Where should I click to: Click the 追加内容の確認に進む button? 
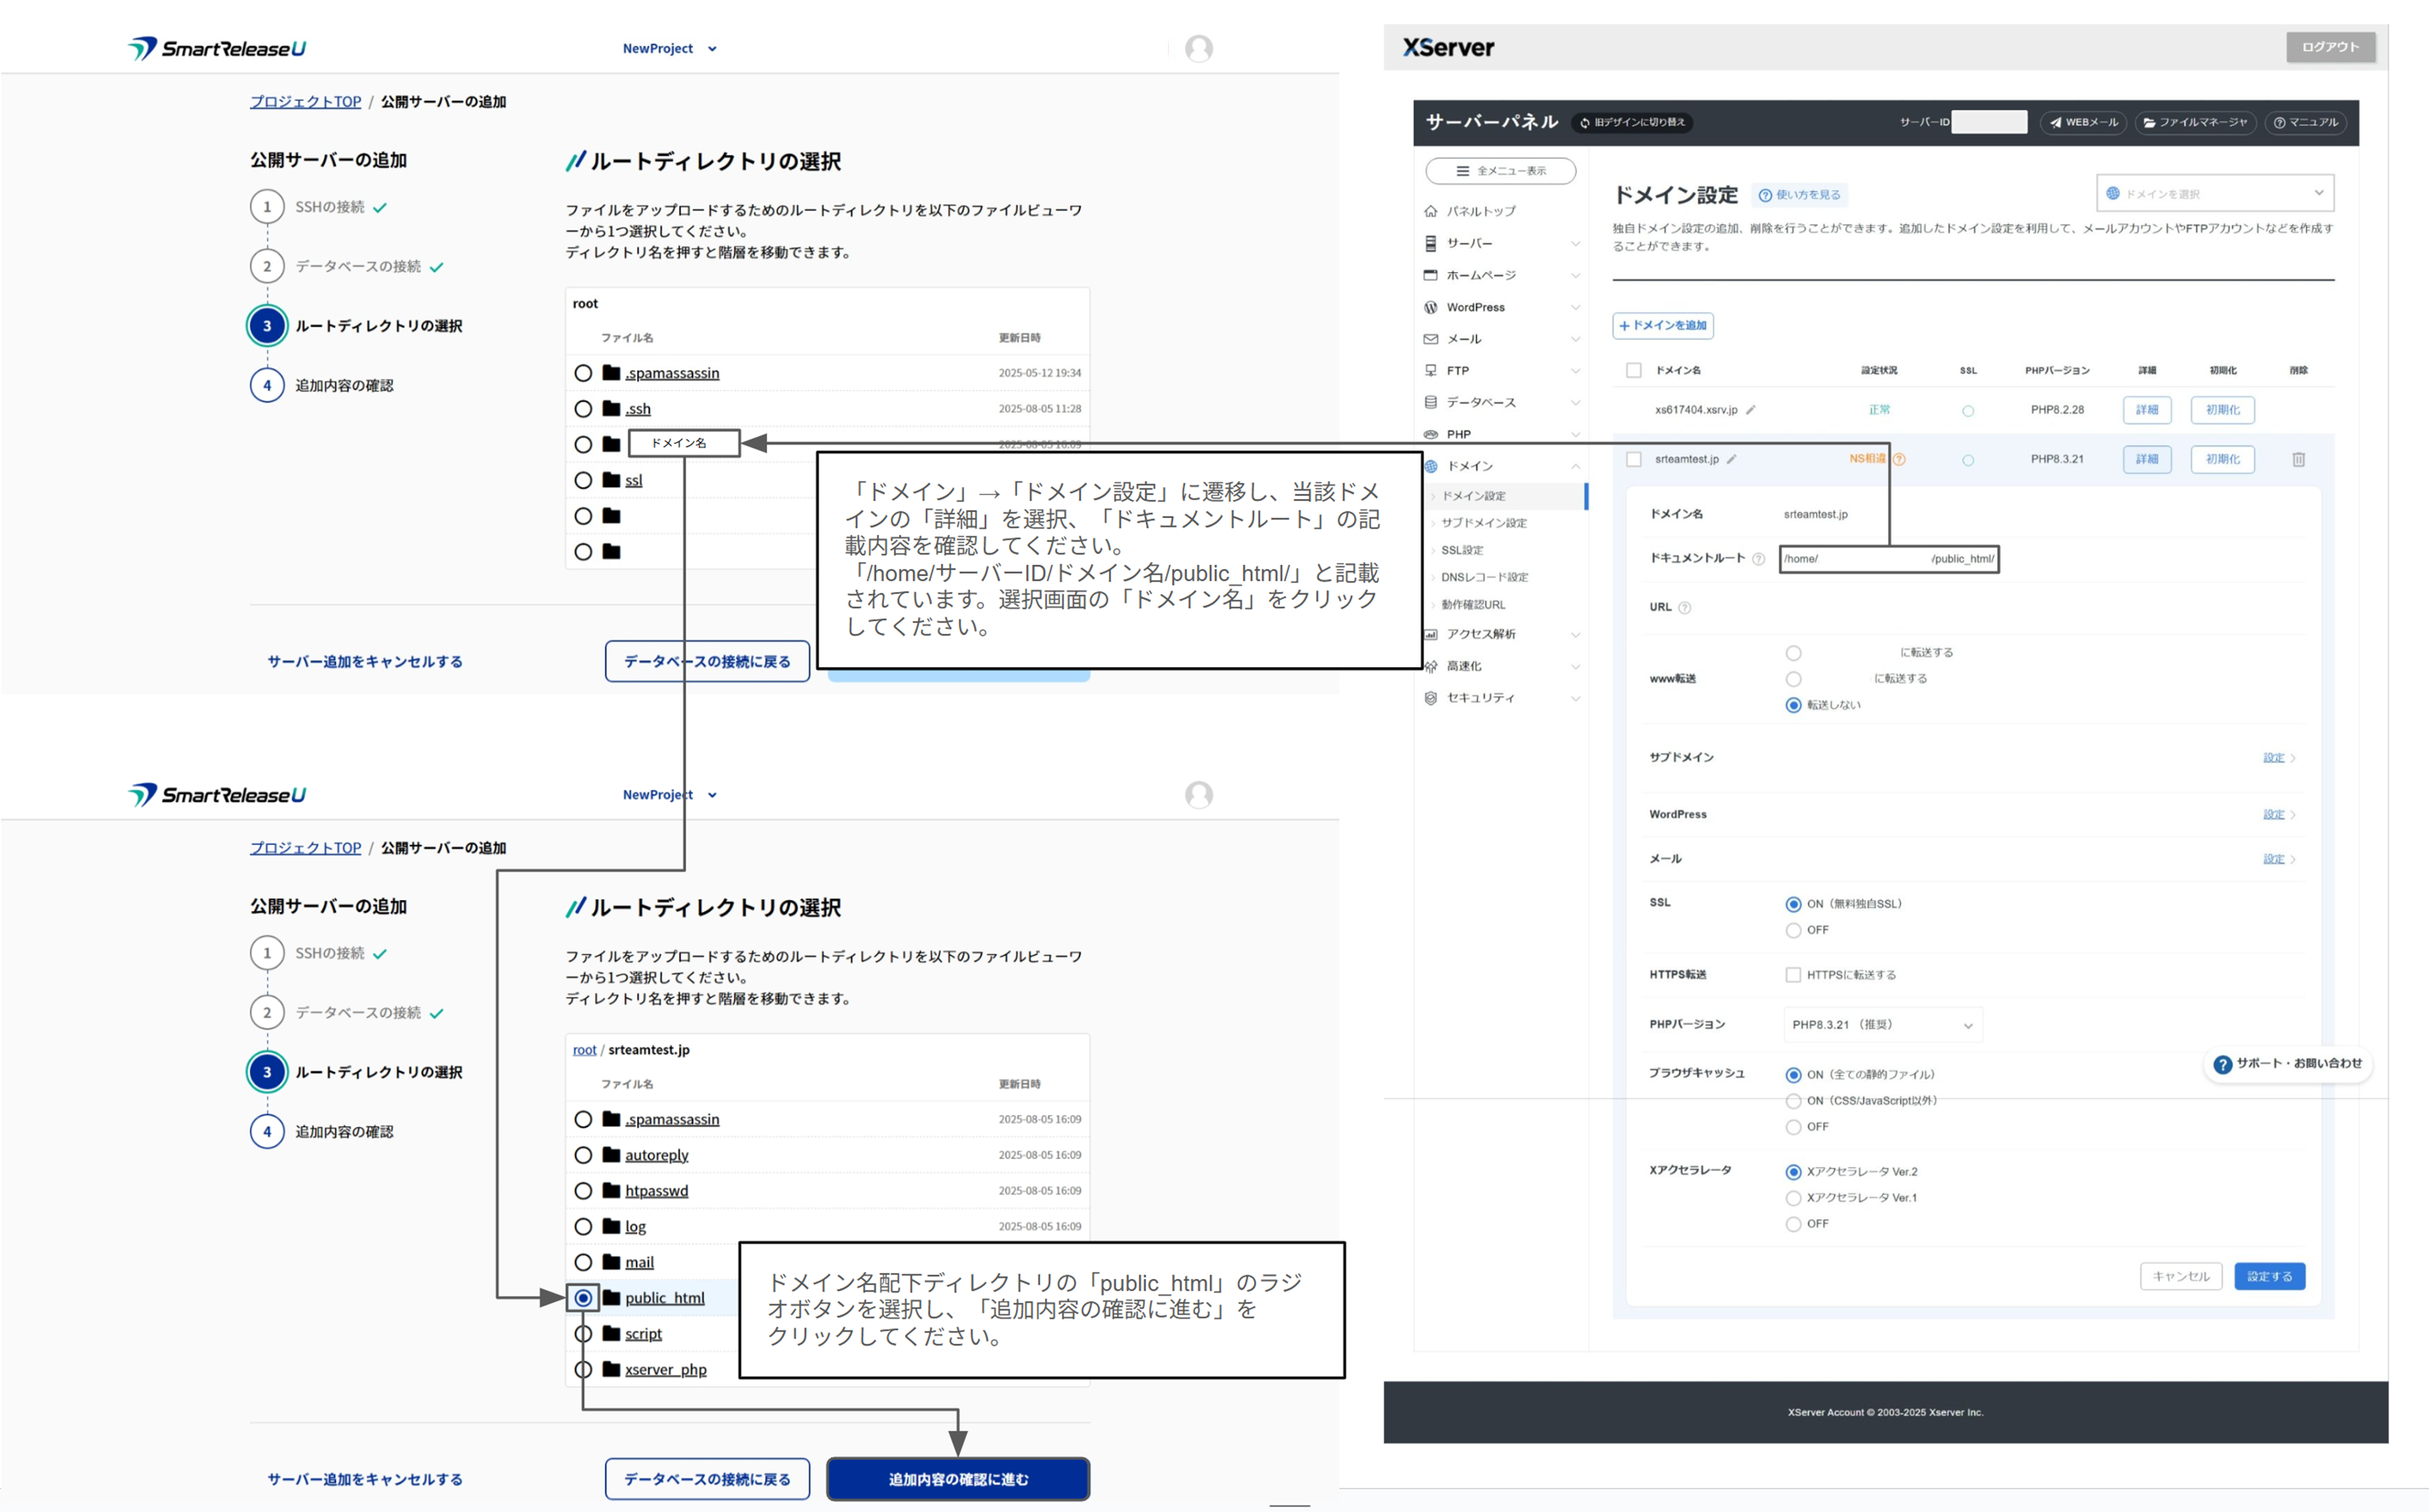tap(957, 1479)
